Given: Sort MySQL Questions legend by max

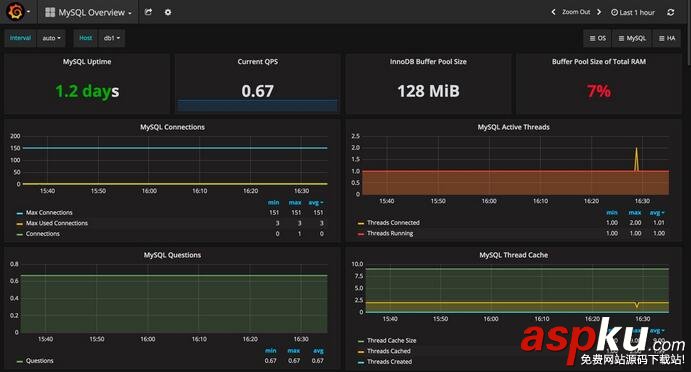Looking at the screenshot, I should 293,350.
